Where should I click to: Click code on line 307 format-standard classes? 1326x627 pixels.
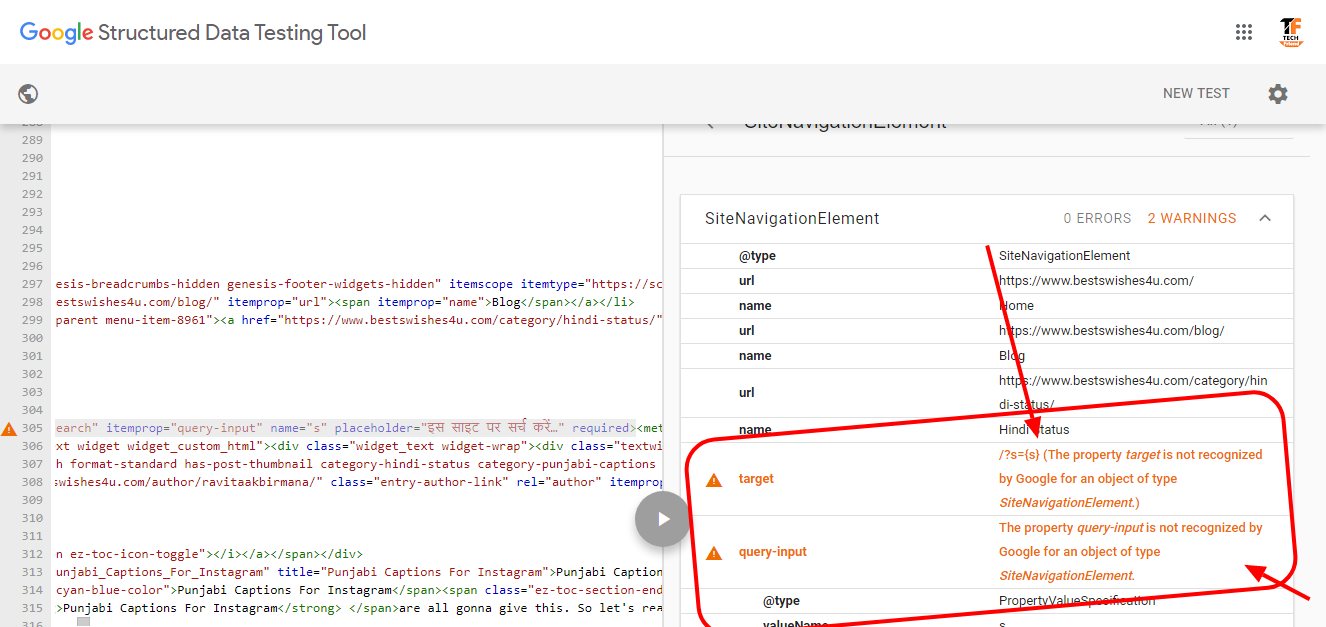(355, 464)
